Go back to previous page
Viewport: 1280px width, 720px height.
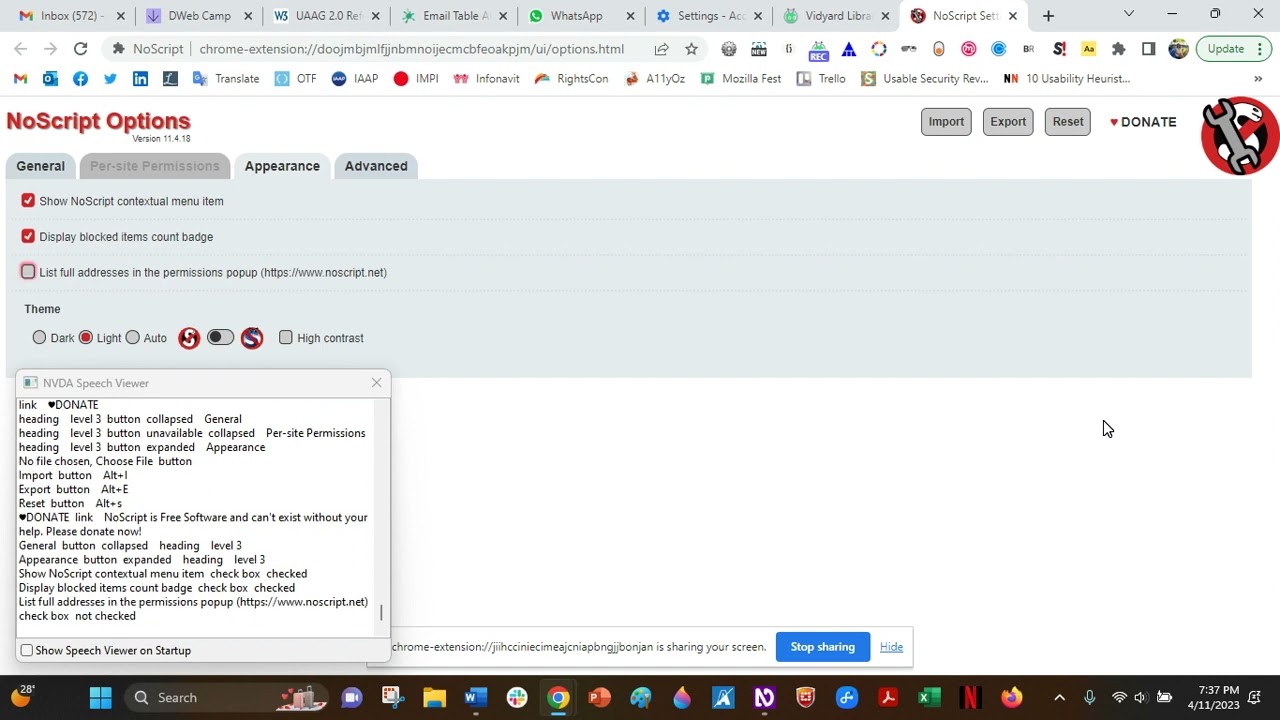[21, 49]
